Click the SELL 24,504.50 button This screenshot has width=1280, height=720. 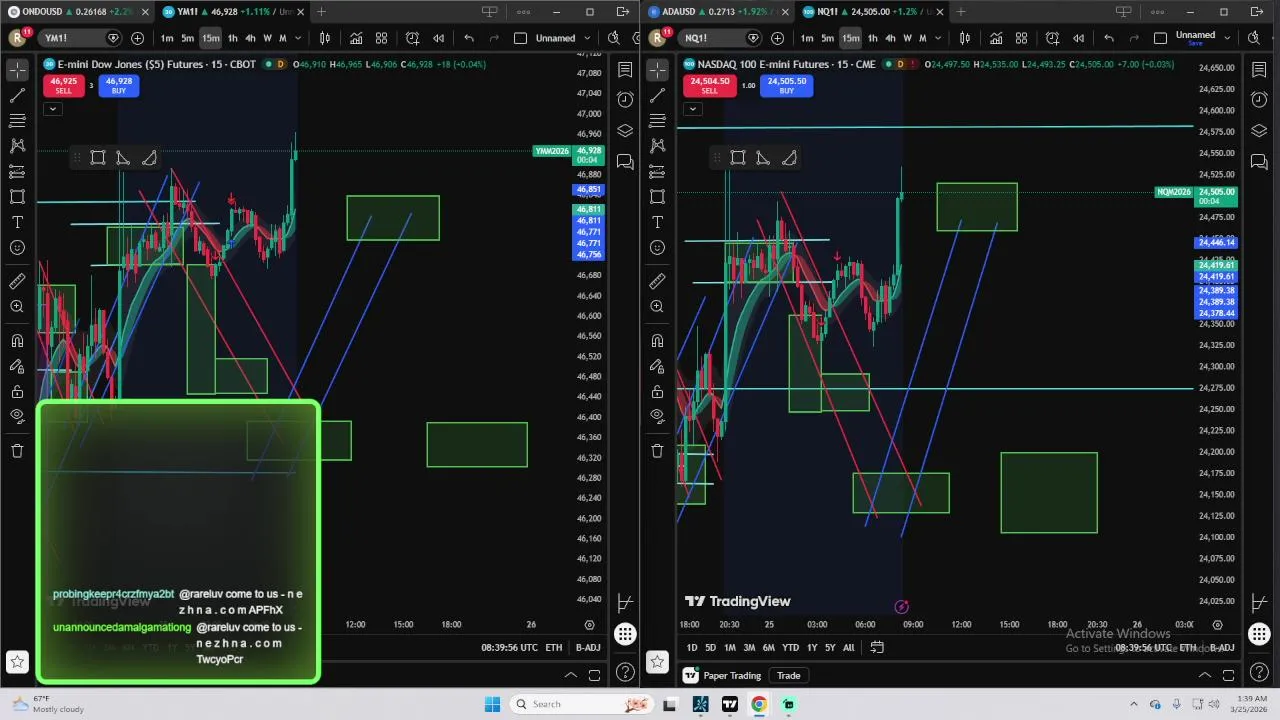point(709,86)
